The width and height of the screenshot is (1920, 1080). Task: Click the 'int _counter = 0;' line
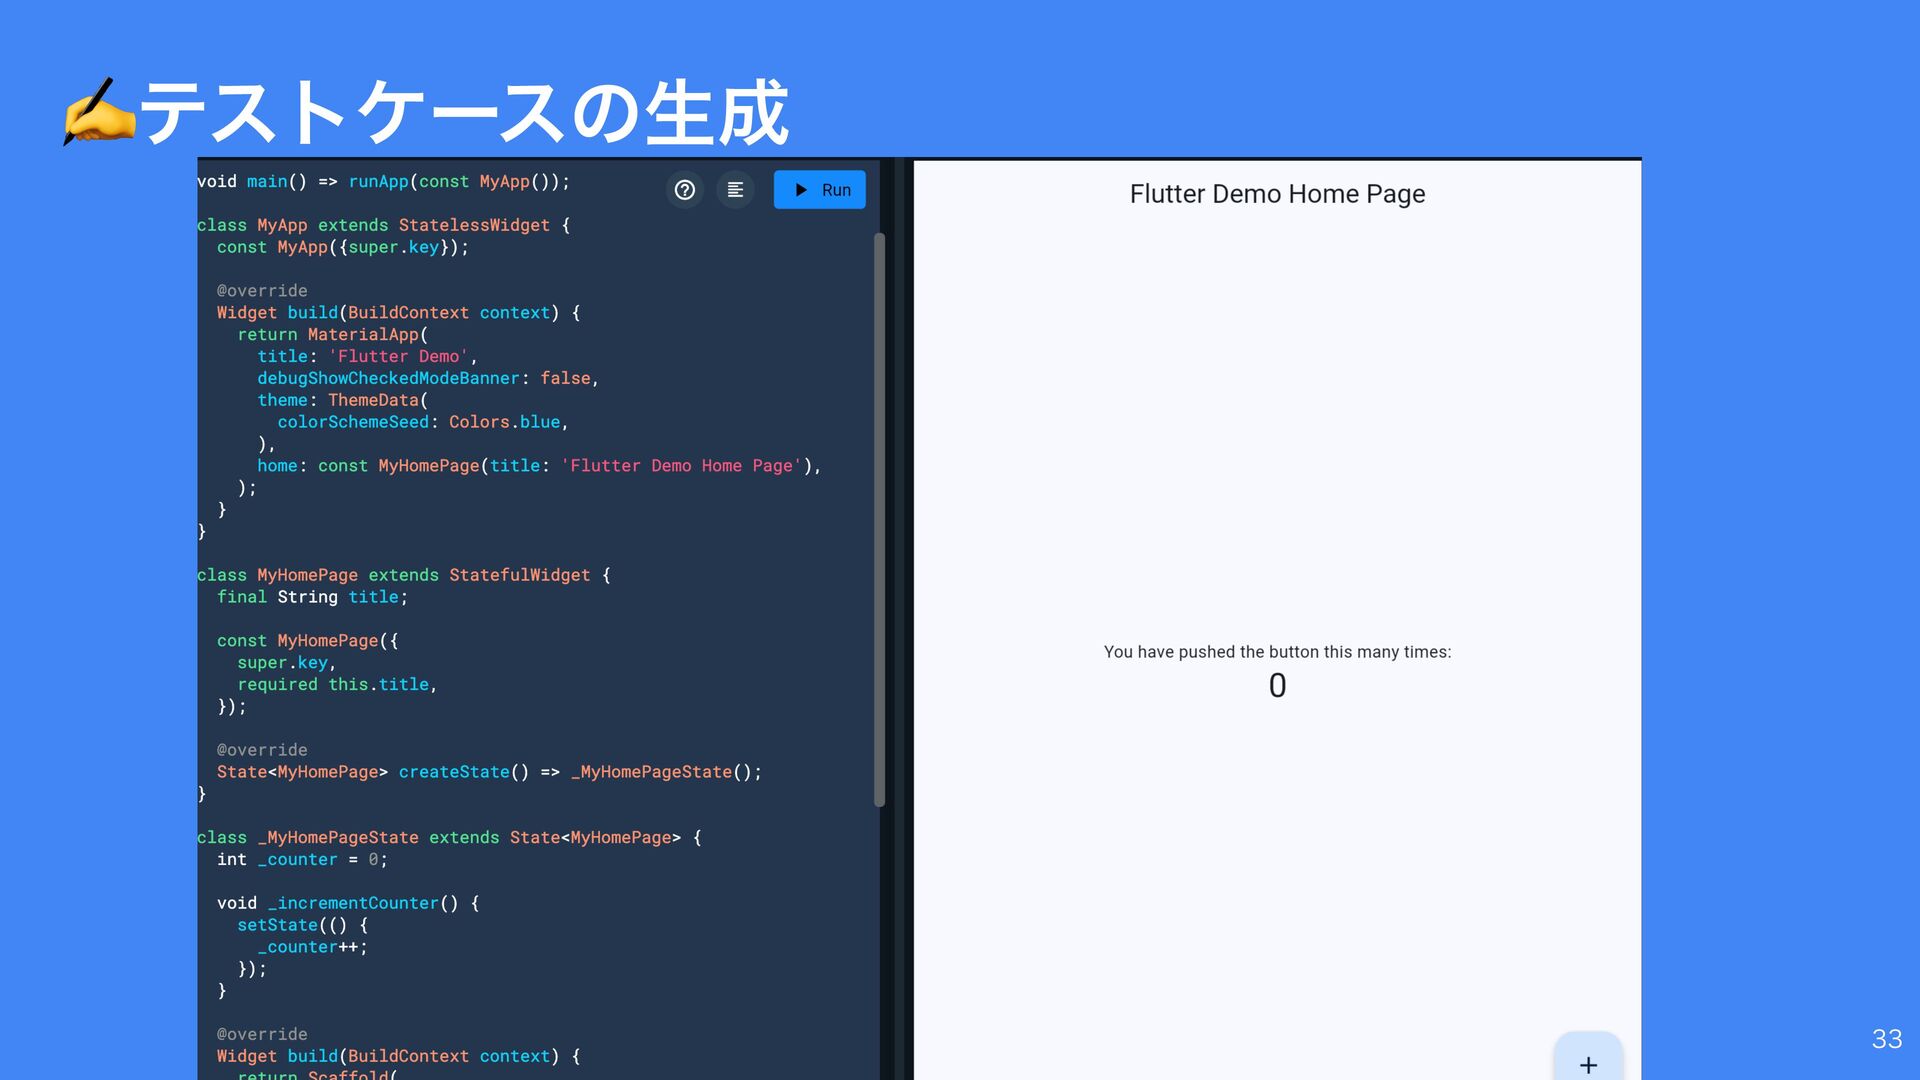[x=302, y=860]
